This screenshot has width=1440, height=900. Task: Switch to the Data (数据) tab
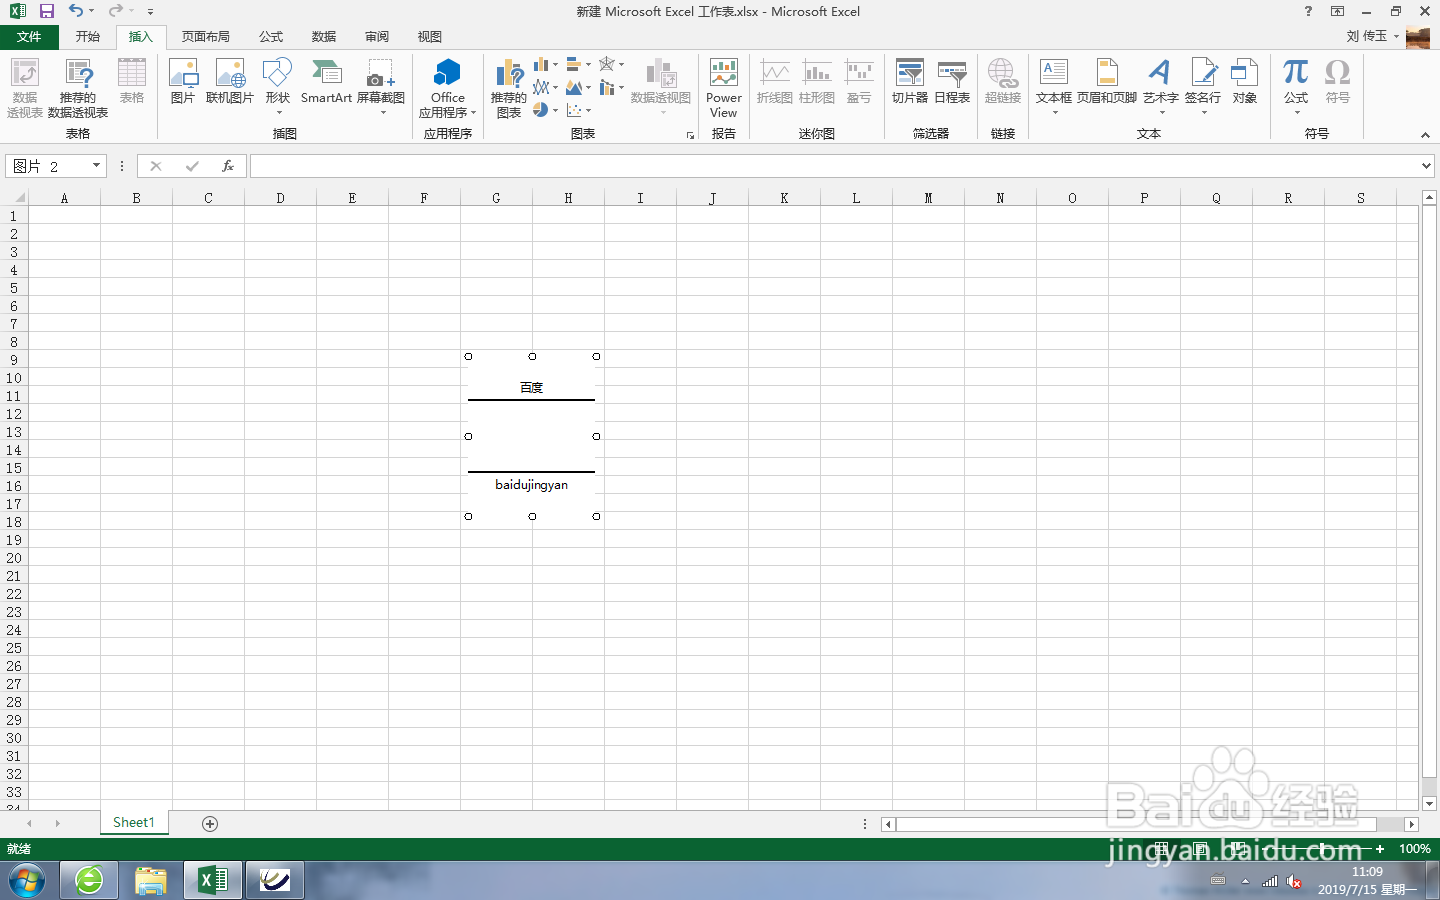pyautogui.click(x=324, y=37)
